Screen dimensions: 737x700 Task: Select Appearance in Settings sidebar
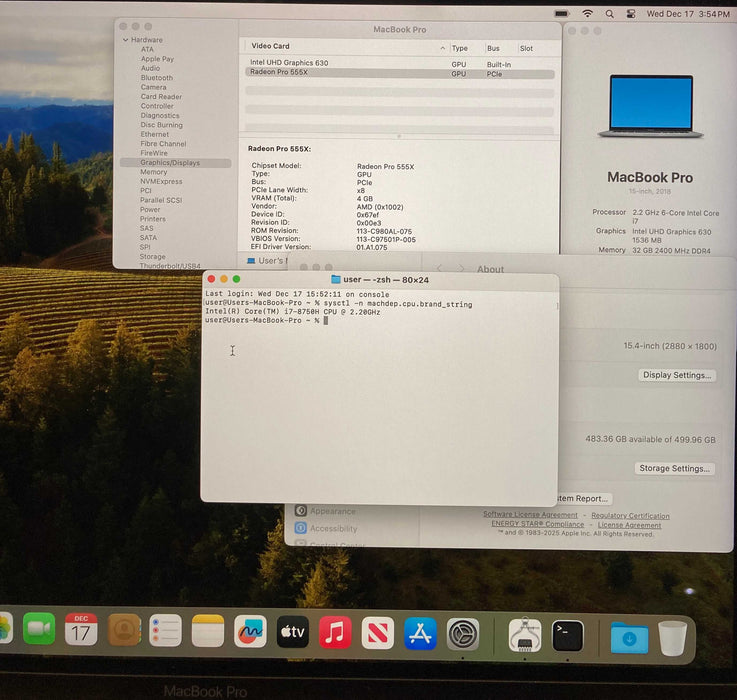coord(332,511)
